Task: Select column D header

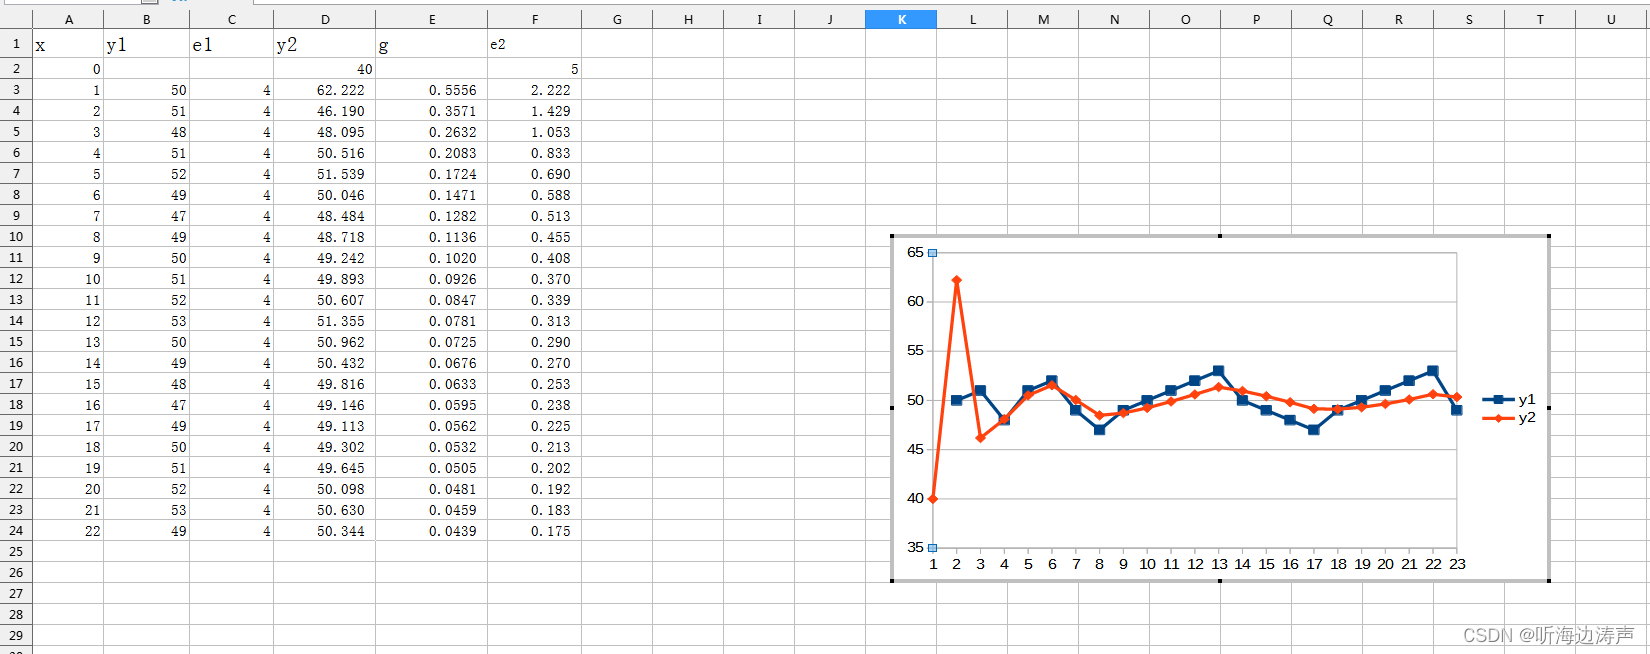Action: 325,19
